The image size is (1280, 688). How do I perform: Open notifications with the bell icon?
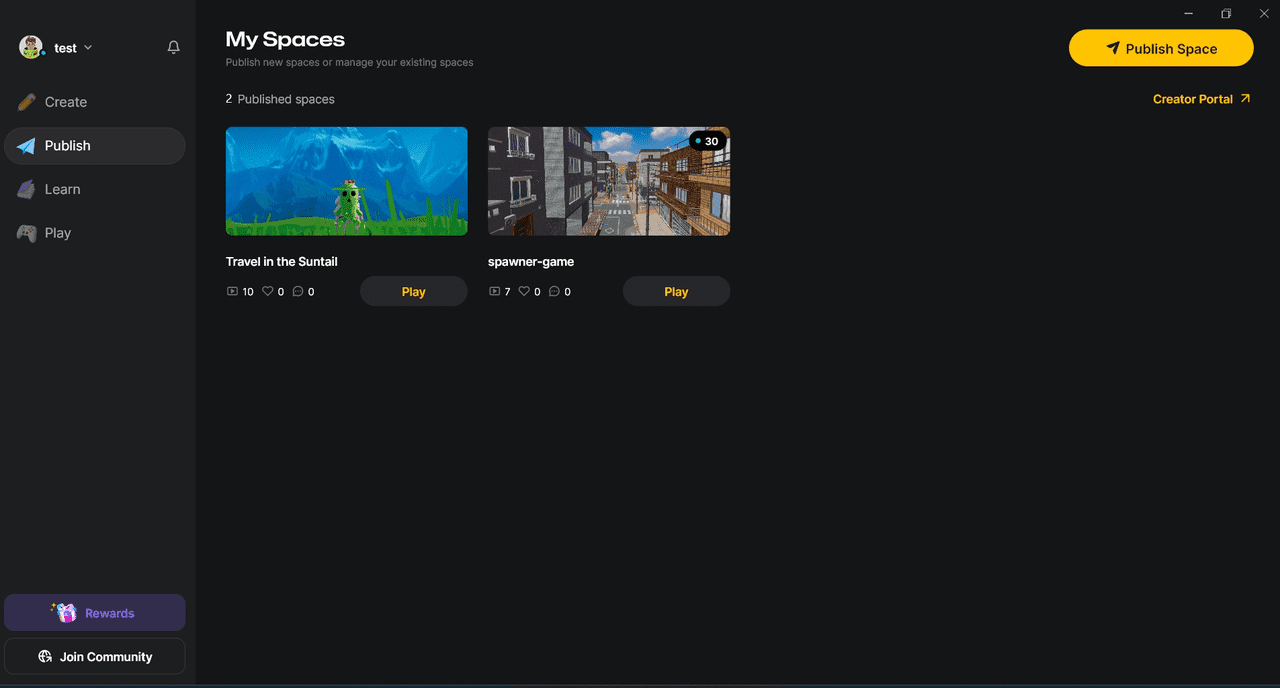click(173, 47)
